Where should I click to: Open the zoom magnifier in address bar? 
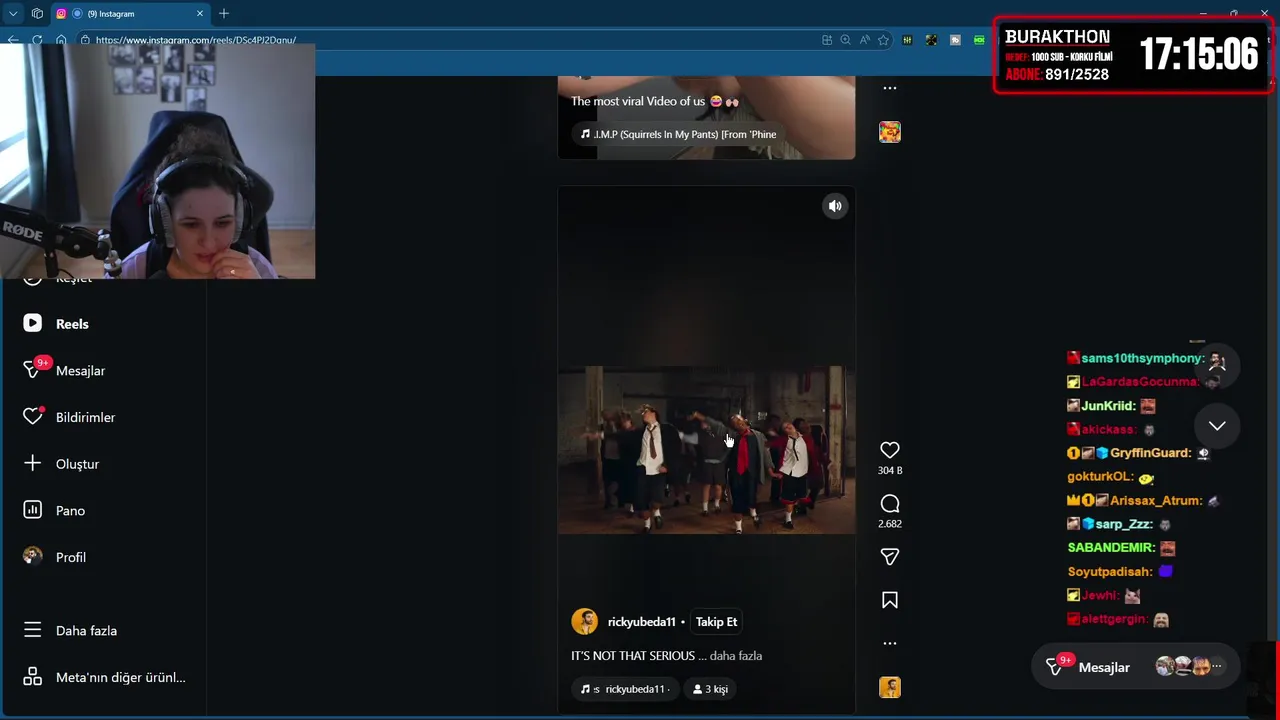point(846,40)
